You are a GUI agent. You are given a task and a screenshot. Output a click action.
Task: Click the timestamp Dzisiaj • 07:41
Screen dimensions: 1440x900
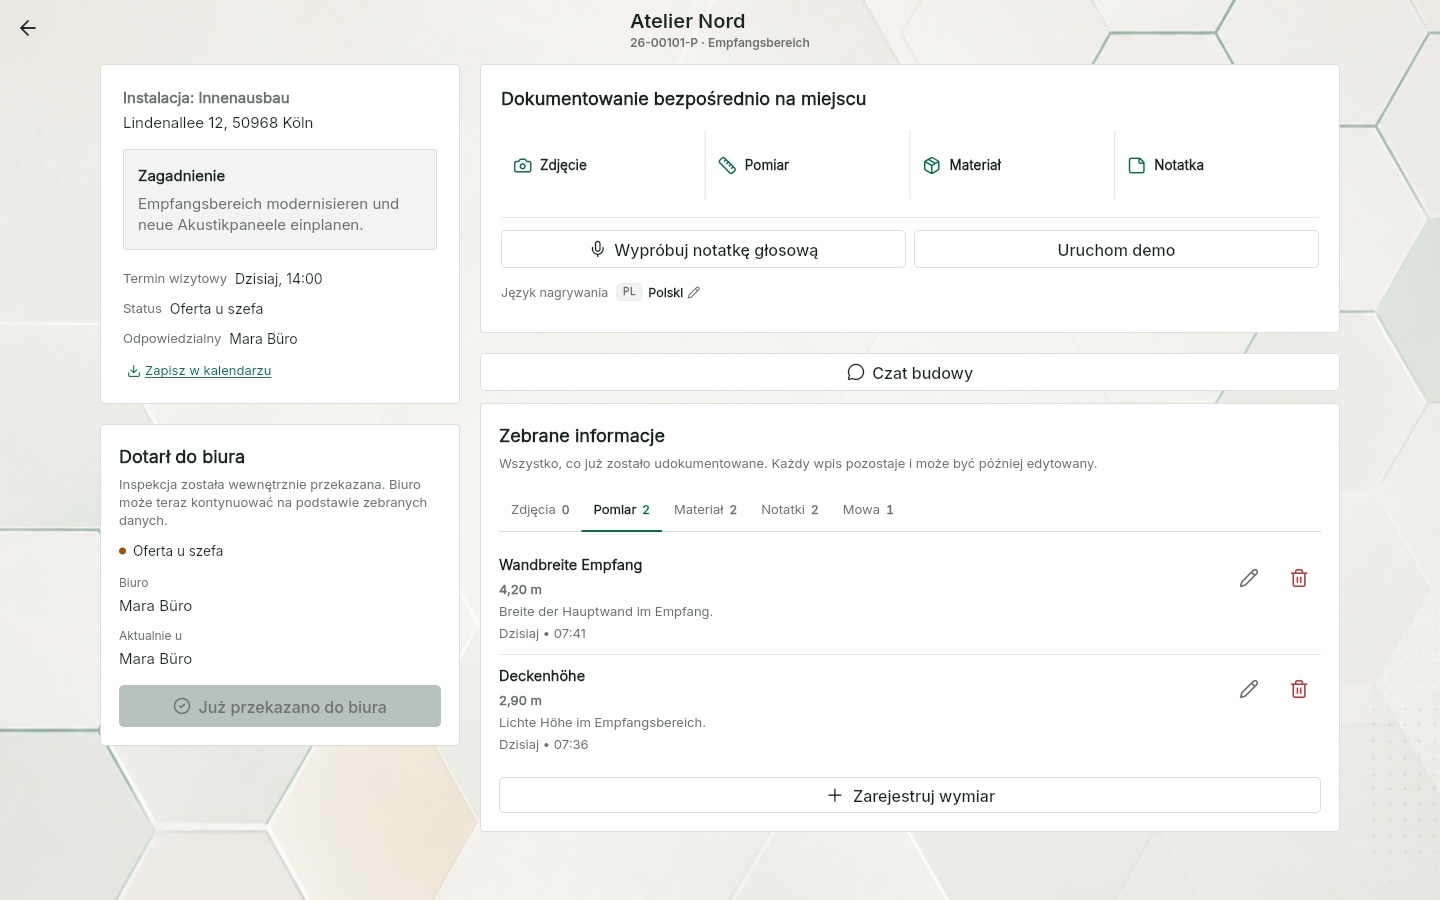click(543, 634)
